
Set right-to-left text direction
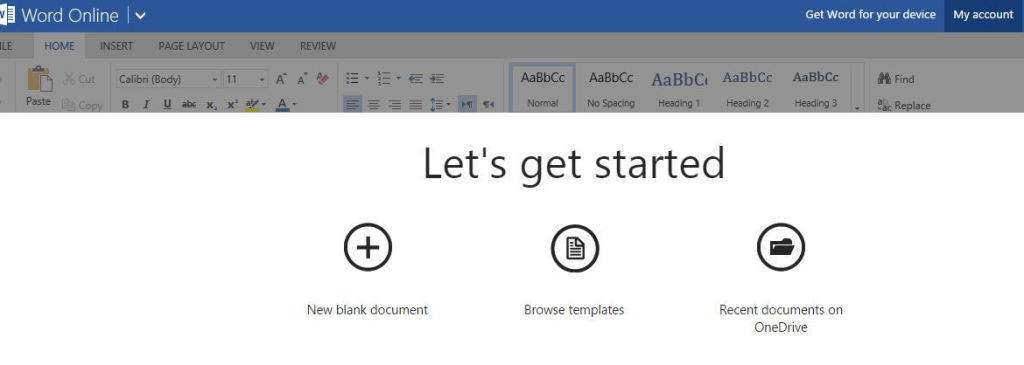point(488,104)
